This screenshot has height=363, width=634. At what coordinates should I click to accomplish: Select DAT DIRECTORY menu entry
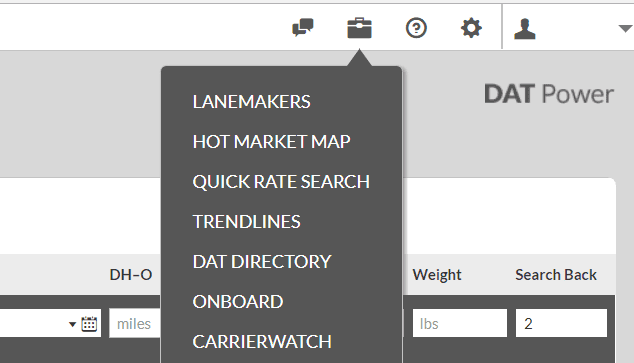point(262,262)
